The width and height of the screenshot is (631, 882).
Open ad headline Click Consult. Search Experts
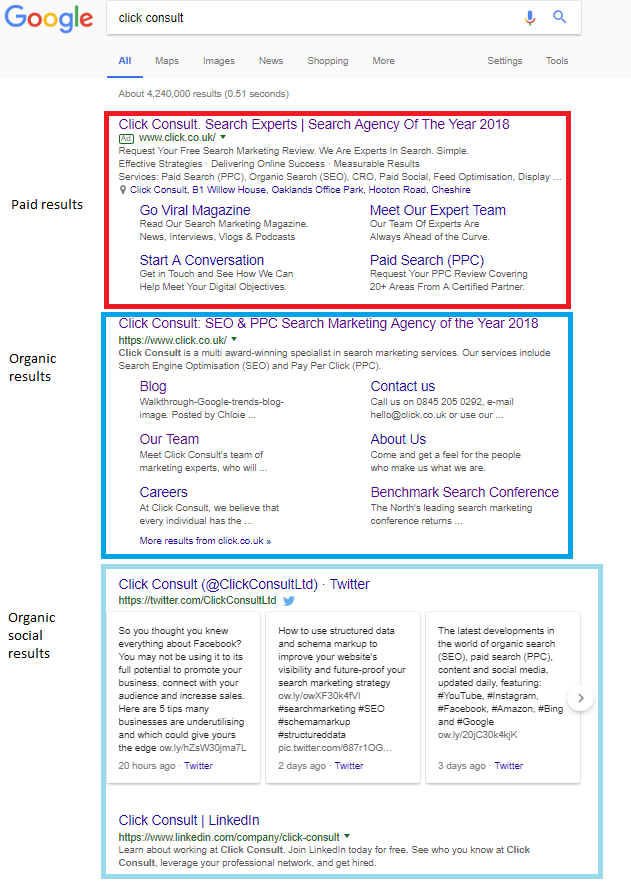[x=314, y=124]
